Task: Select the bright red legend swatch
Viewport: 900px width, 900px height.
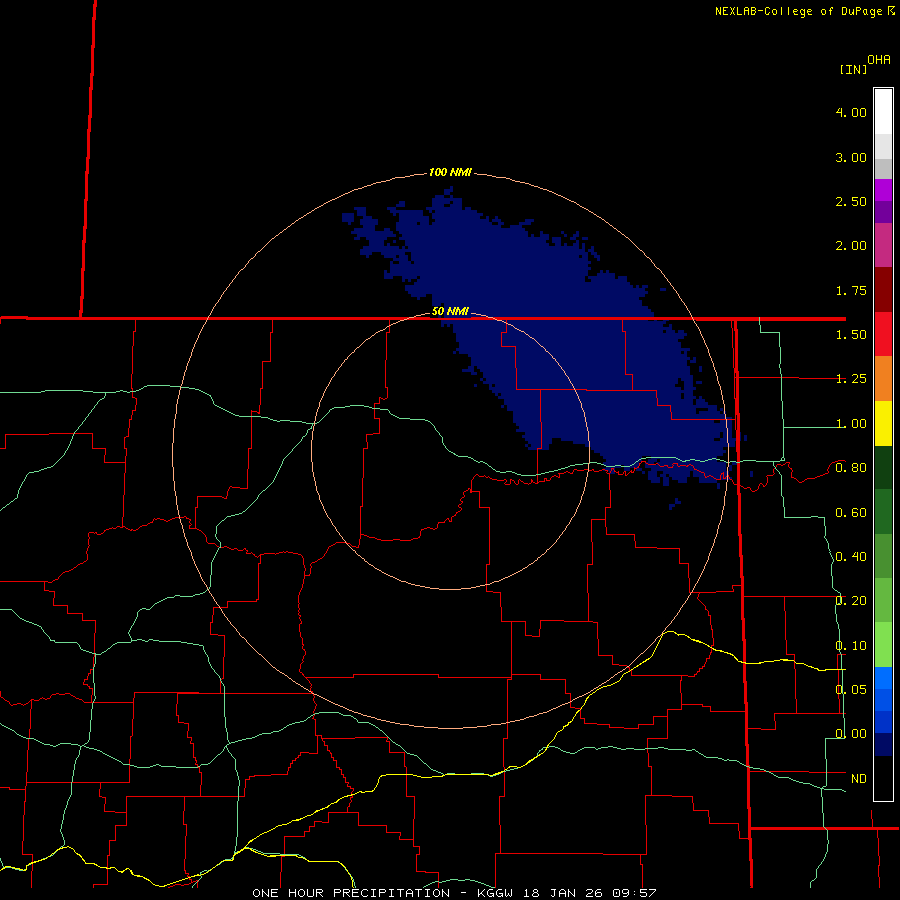Action: 883,333
